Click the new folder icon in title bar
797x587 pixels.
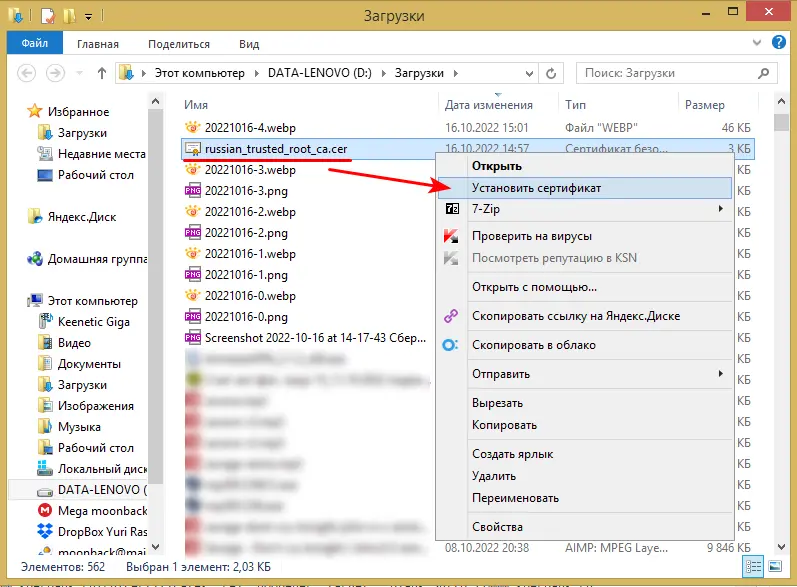(69, 15)
